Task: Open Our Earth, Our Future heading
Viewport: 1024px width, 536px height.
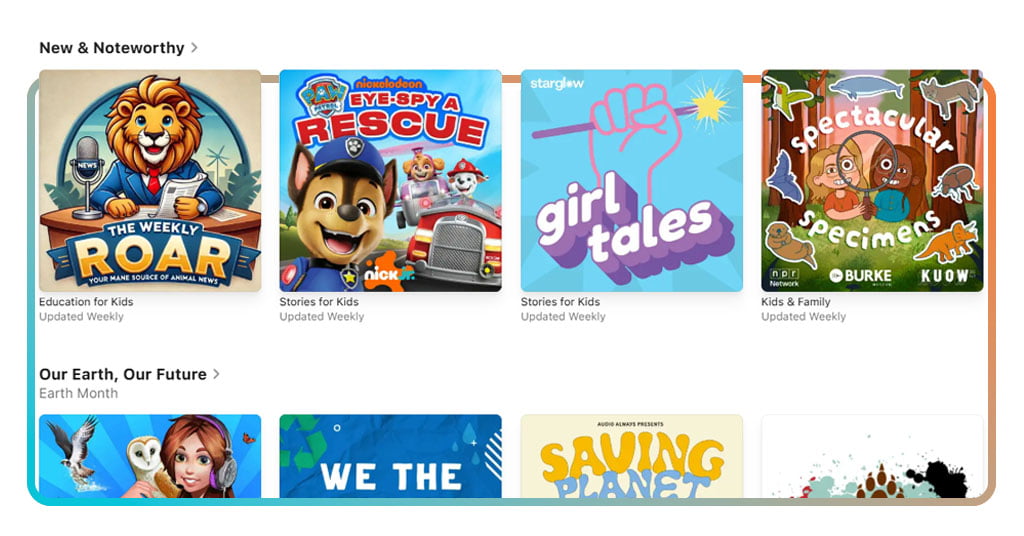Action: (123, 374)
